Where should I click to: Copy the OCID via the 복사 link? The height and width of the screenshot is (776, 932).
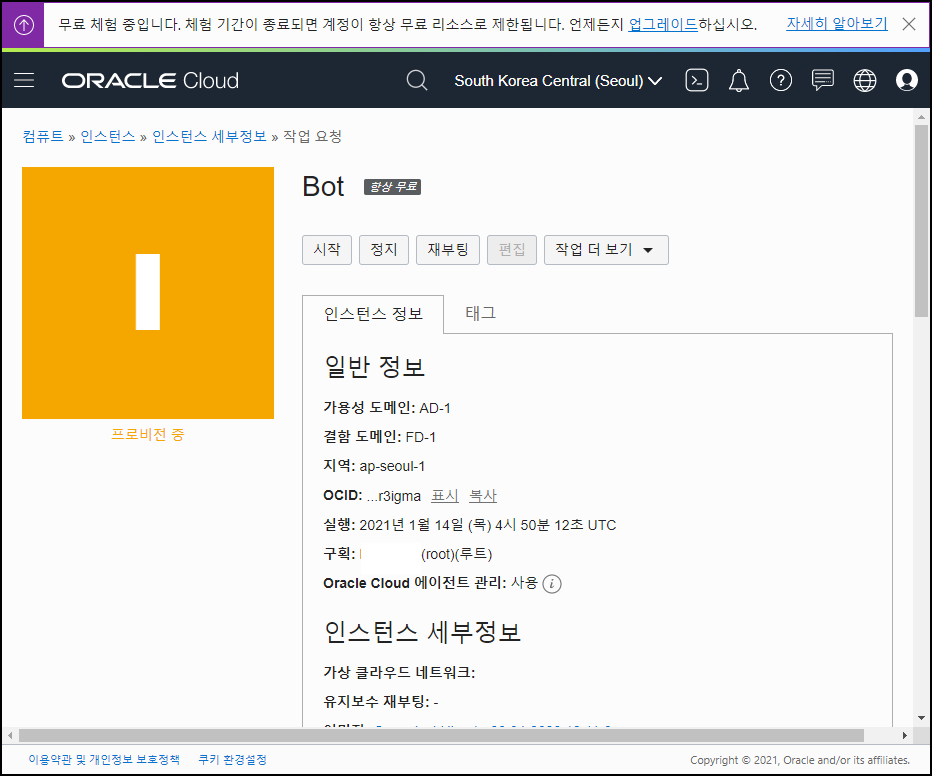coord(486,495)
